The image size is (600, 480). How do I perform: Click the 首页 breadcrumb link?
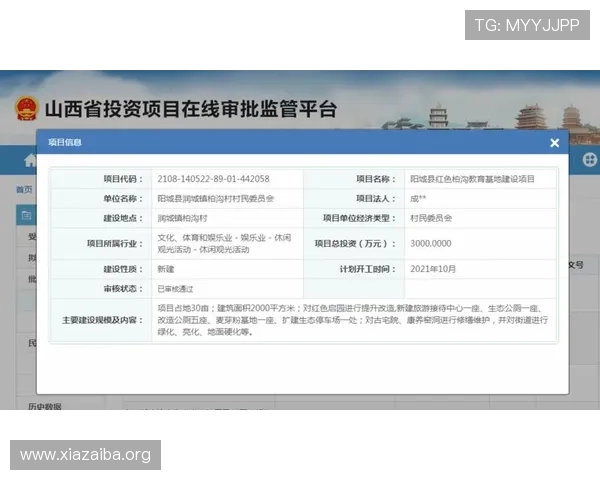pos(24,189)
